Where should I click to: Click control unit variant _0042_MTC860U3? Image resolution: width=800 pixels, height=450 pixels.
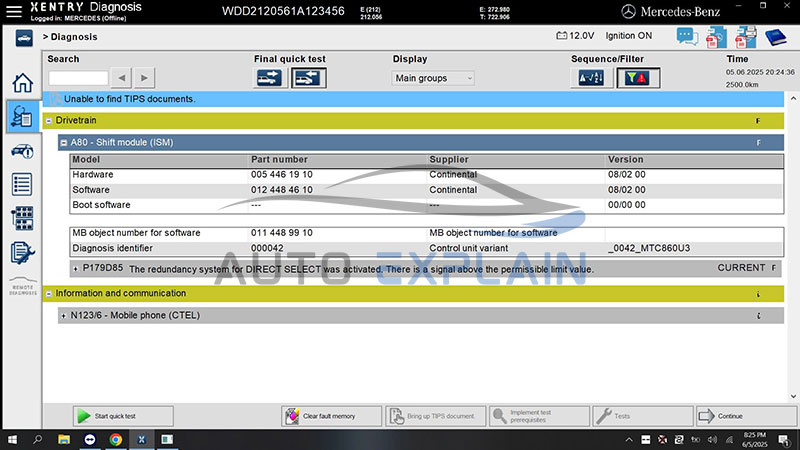[x=648, y=248]
